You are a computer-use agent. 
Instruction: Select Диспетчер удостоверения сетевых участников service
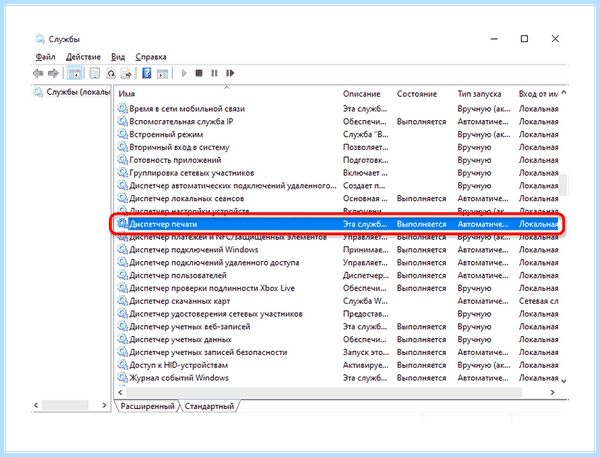338,314
